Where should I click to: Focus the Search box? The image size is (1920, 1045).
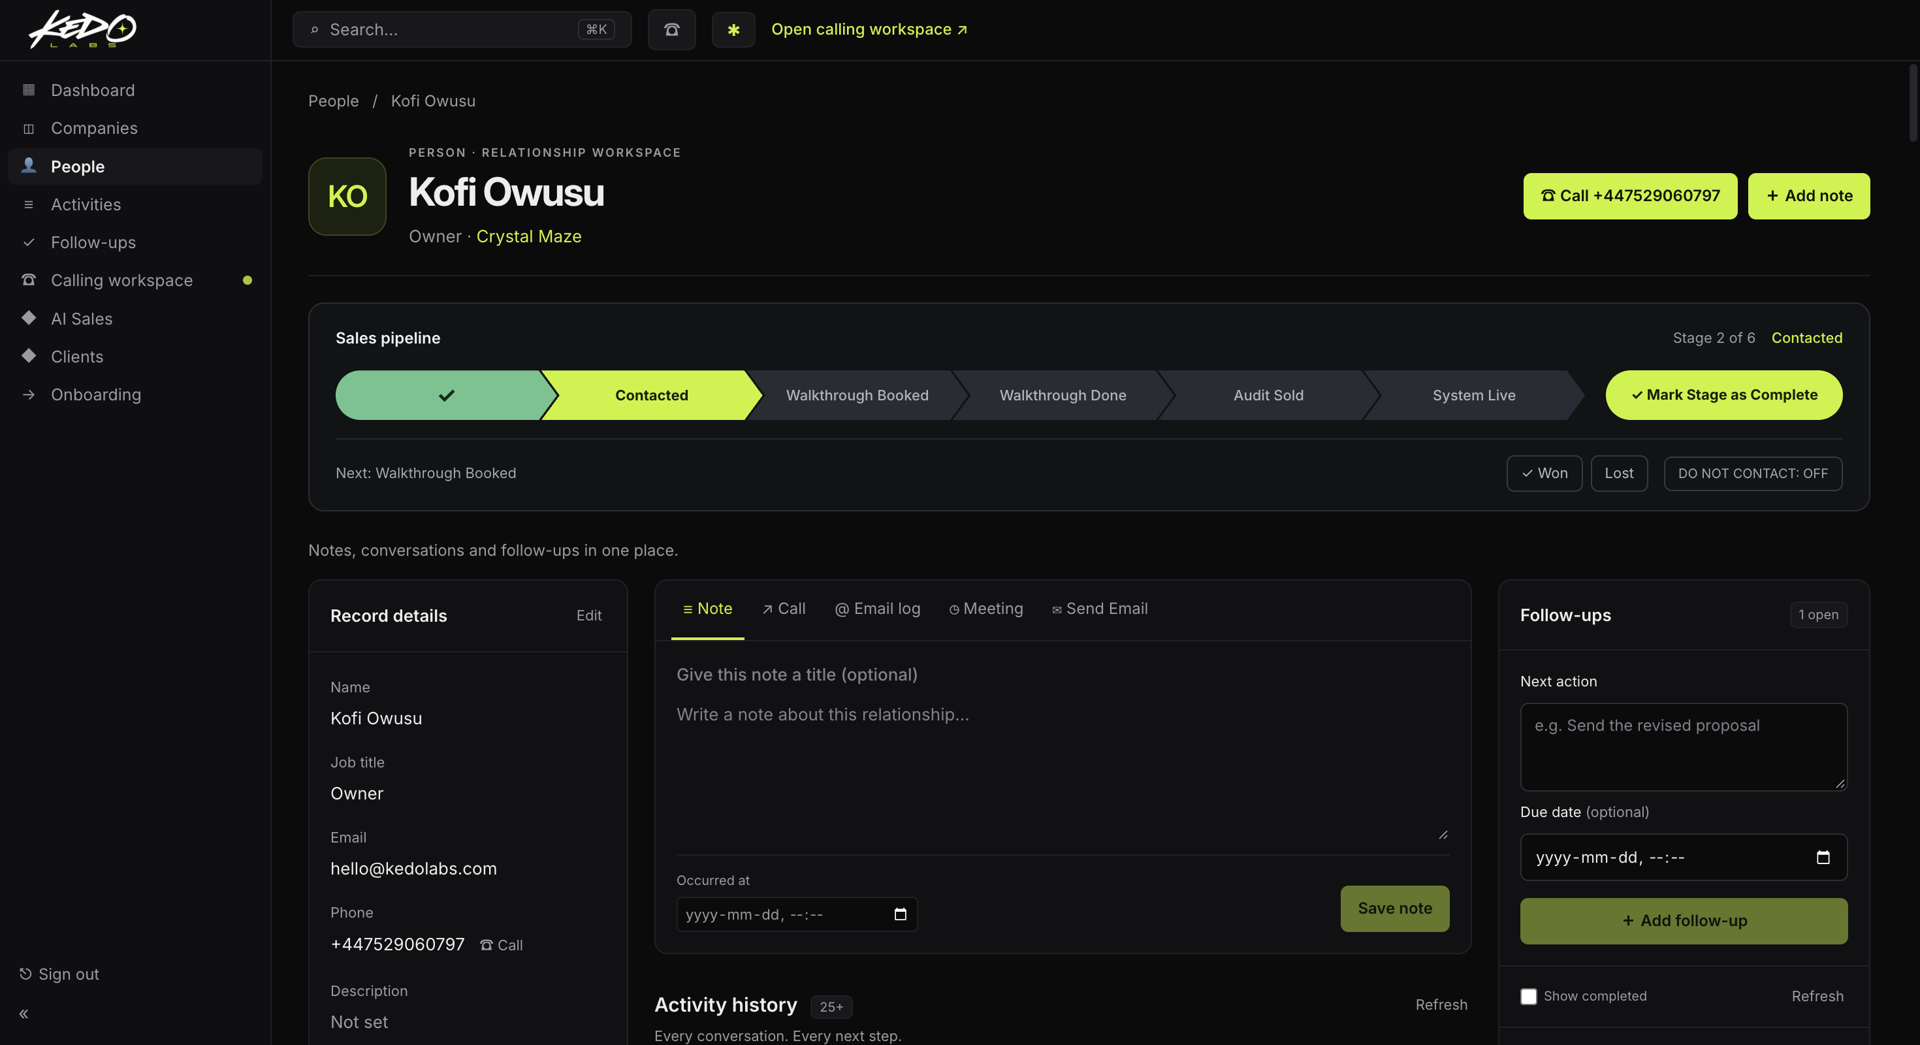462,30
